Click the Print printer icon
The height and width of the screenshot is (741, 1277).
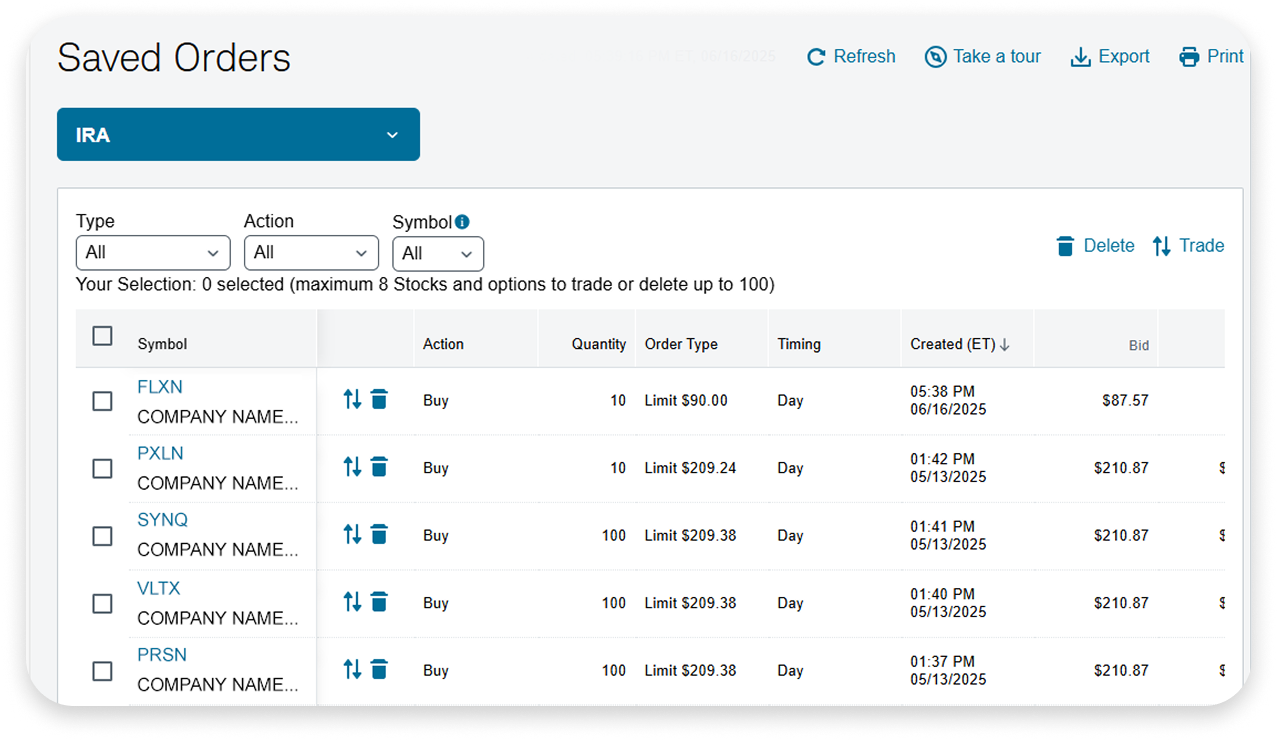point(1189,57)
